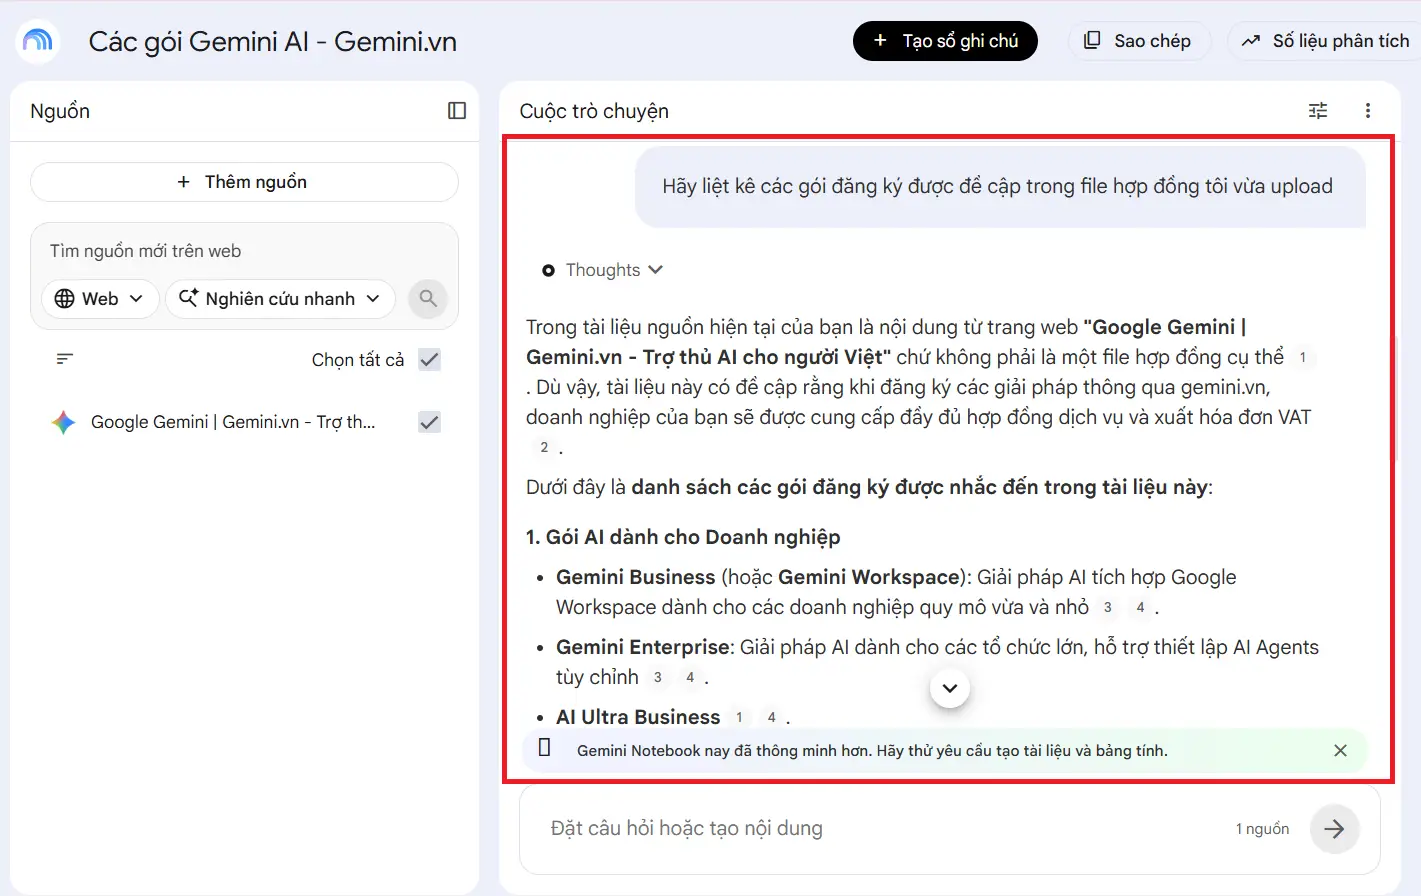Screen dimensions: 1421x896
Task: Click the Cuộc trò chuyện panel heading
Action: click(594, 111)
